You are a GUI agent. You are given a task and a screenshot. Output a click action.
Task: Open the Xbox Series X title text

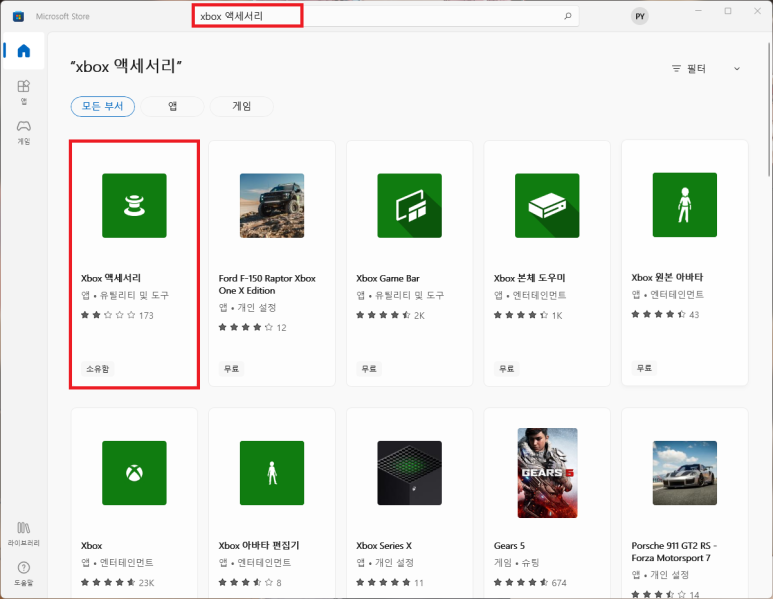coord(384,546)
